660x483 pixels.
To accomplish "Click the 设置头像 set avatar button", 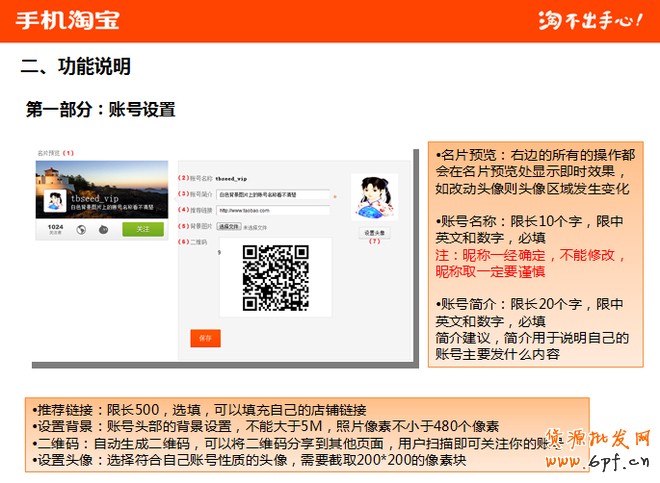I will click(374, 232).
